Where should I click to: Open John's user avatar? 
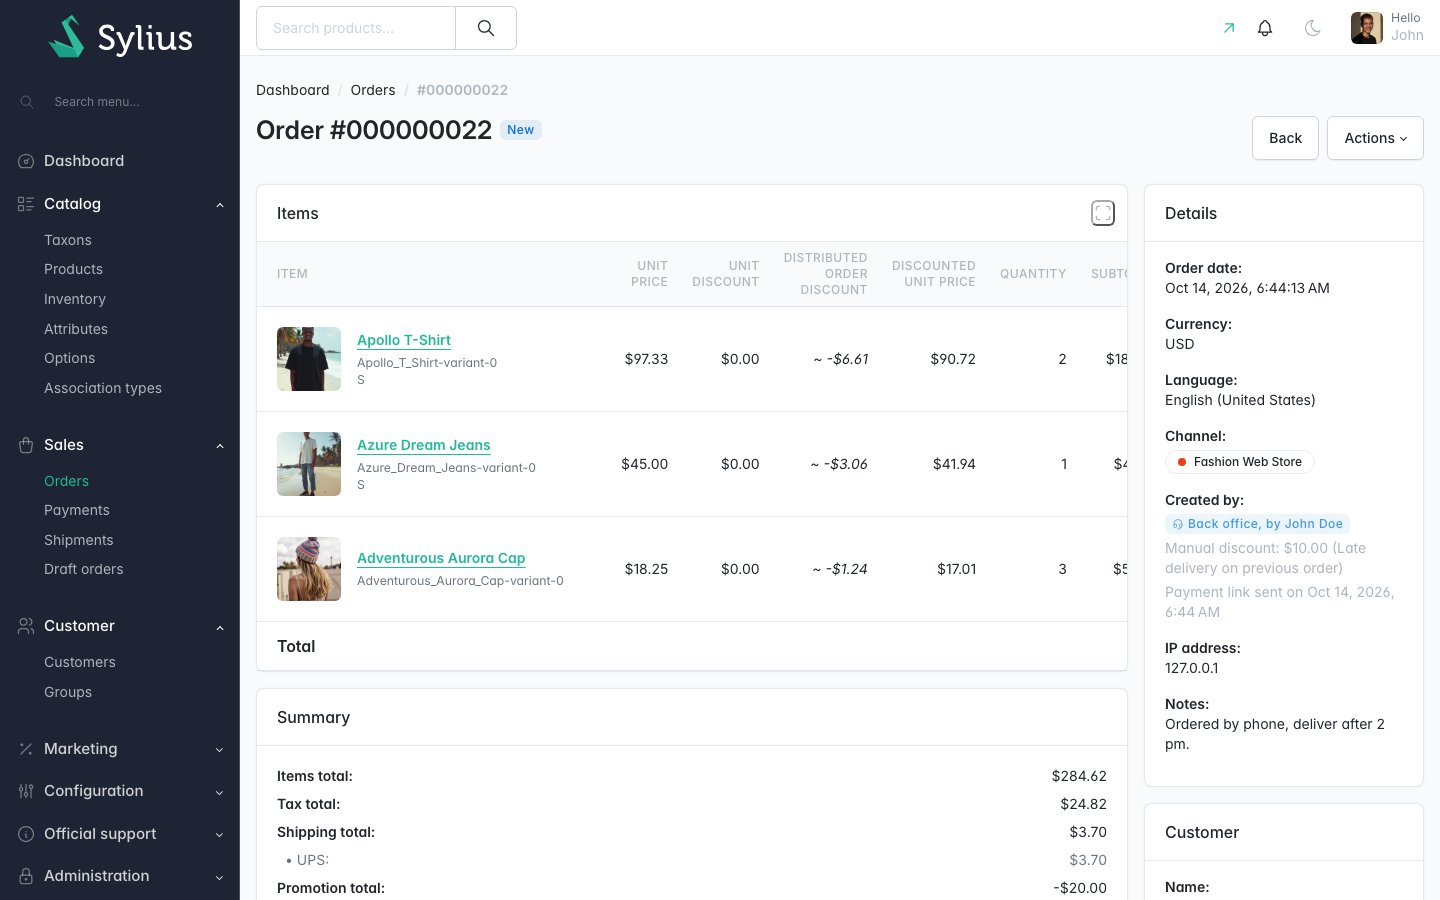[x=1367, y=28]
